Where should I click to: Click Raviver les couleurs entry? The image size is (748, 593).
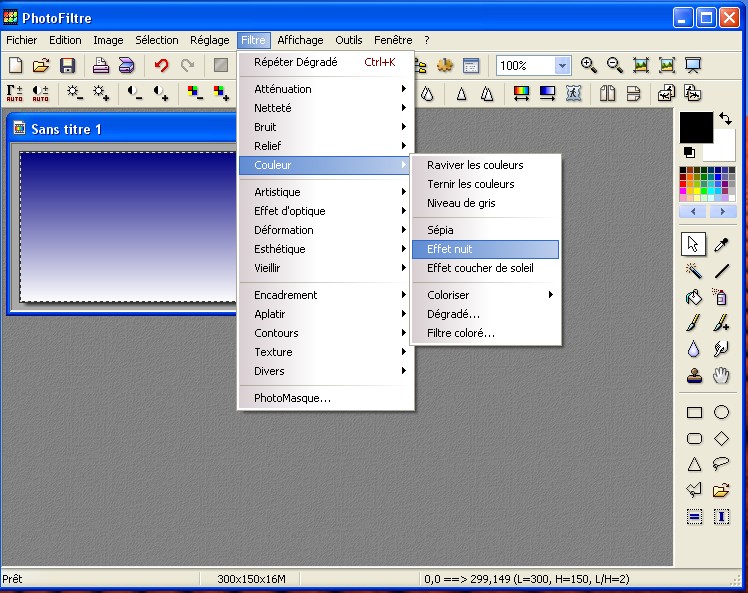click(486, 165)
